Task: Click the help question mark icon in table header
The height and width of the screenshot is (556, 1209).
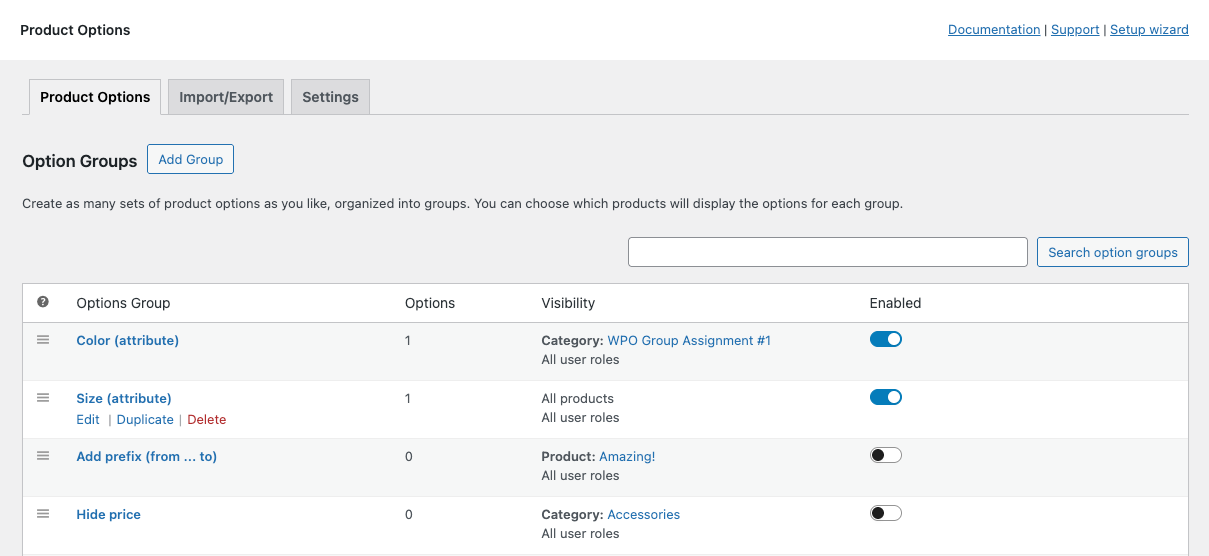Action: 43,302
